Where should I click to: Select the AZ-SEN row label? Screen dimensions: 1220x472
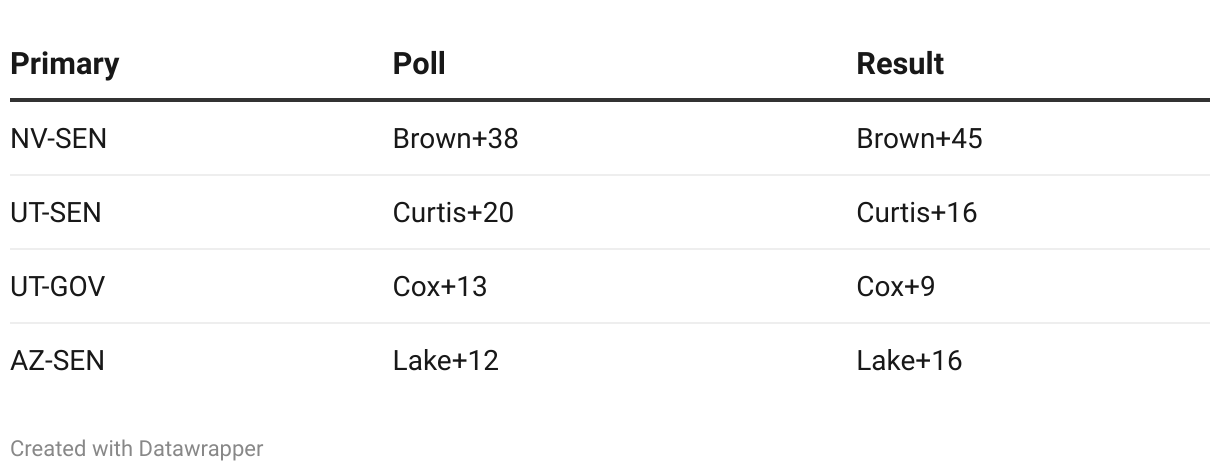pyautogui.click(x=57, y=361)
